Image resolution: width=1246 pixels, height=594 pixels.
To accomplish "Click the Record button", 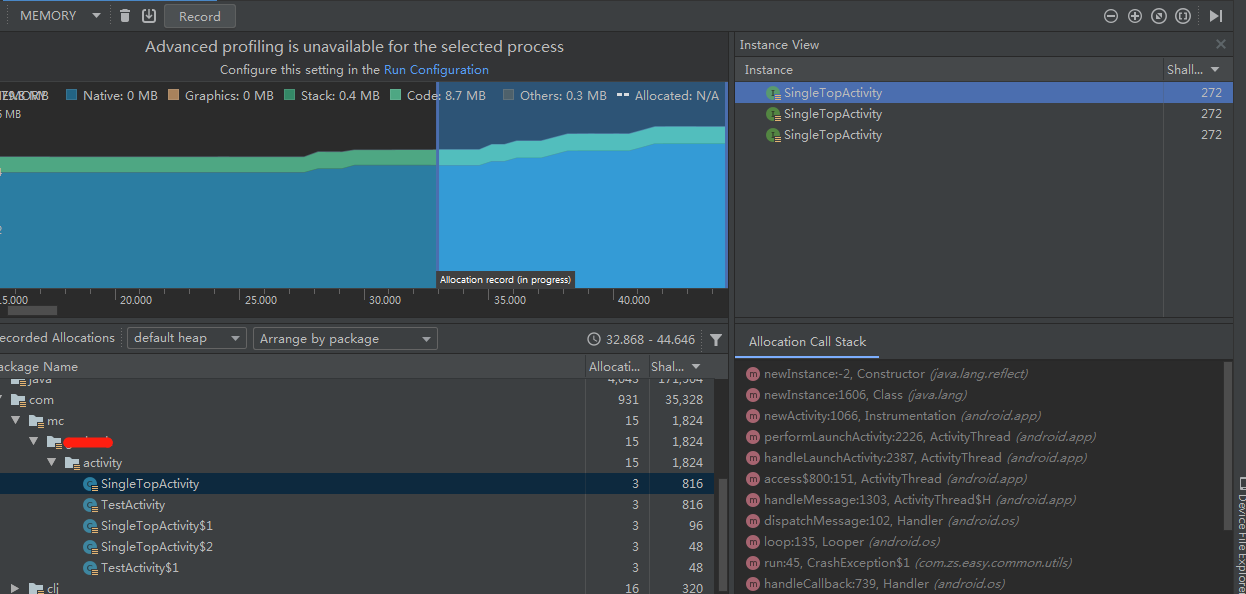I will coord(200,16).
